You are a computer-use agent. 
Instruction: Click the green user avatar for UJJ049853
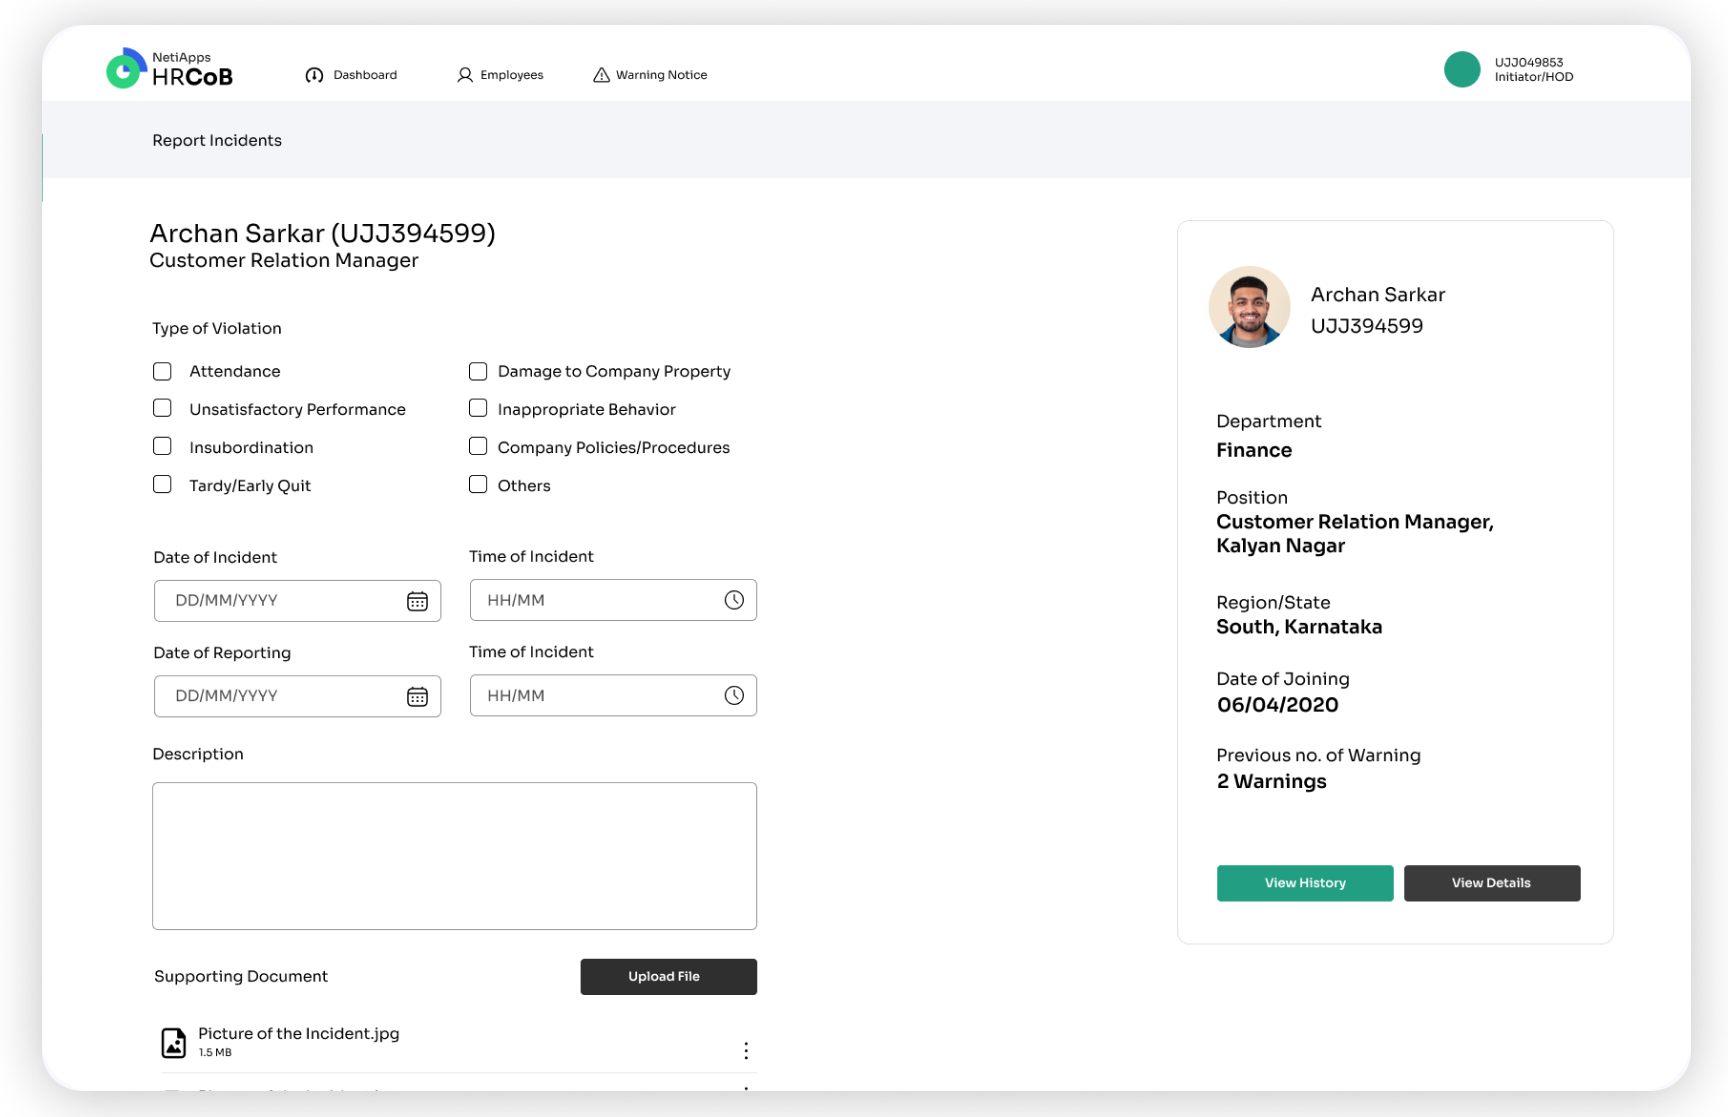pyautogui.click(x=1462, y=69)
